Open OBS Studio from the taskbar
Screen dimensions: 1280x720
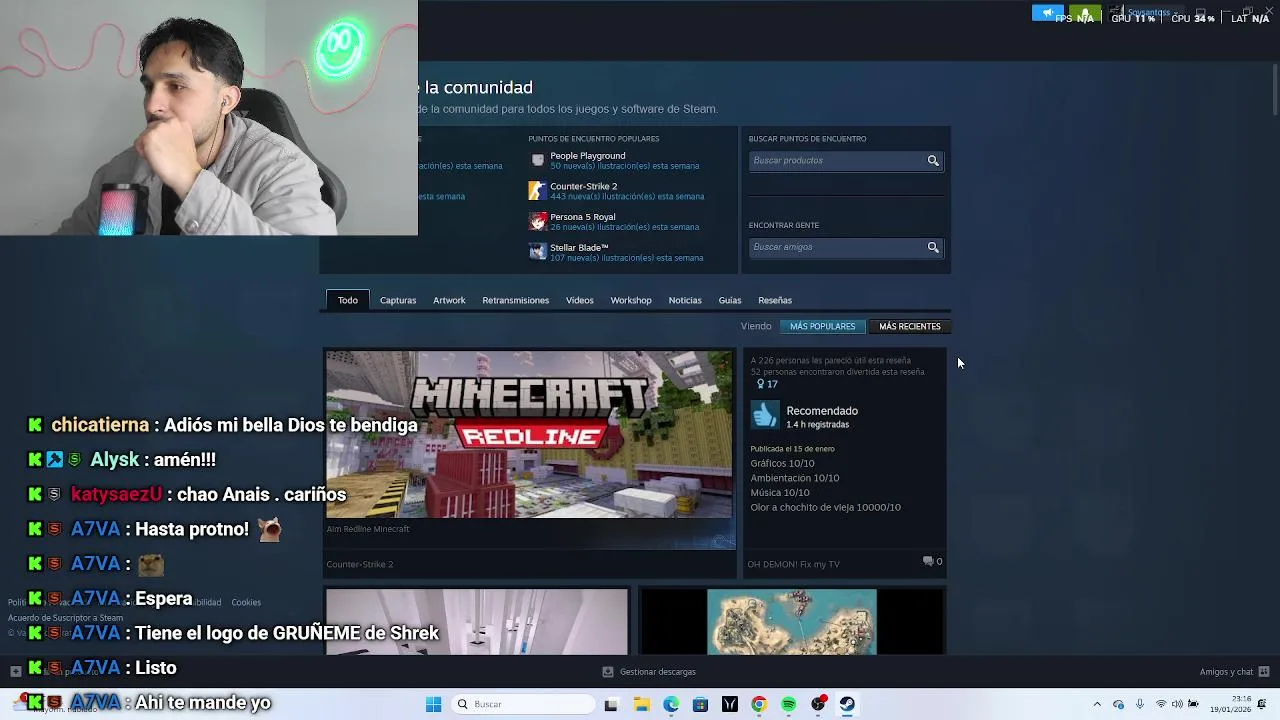tap(818, 704)
